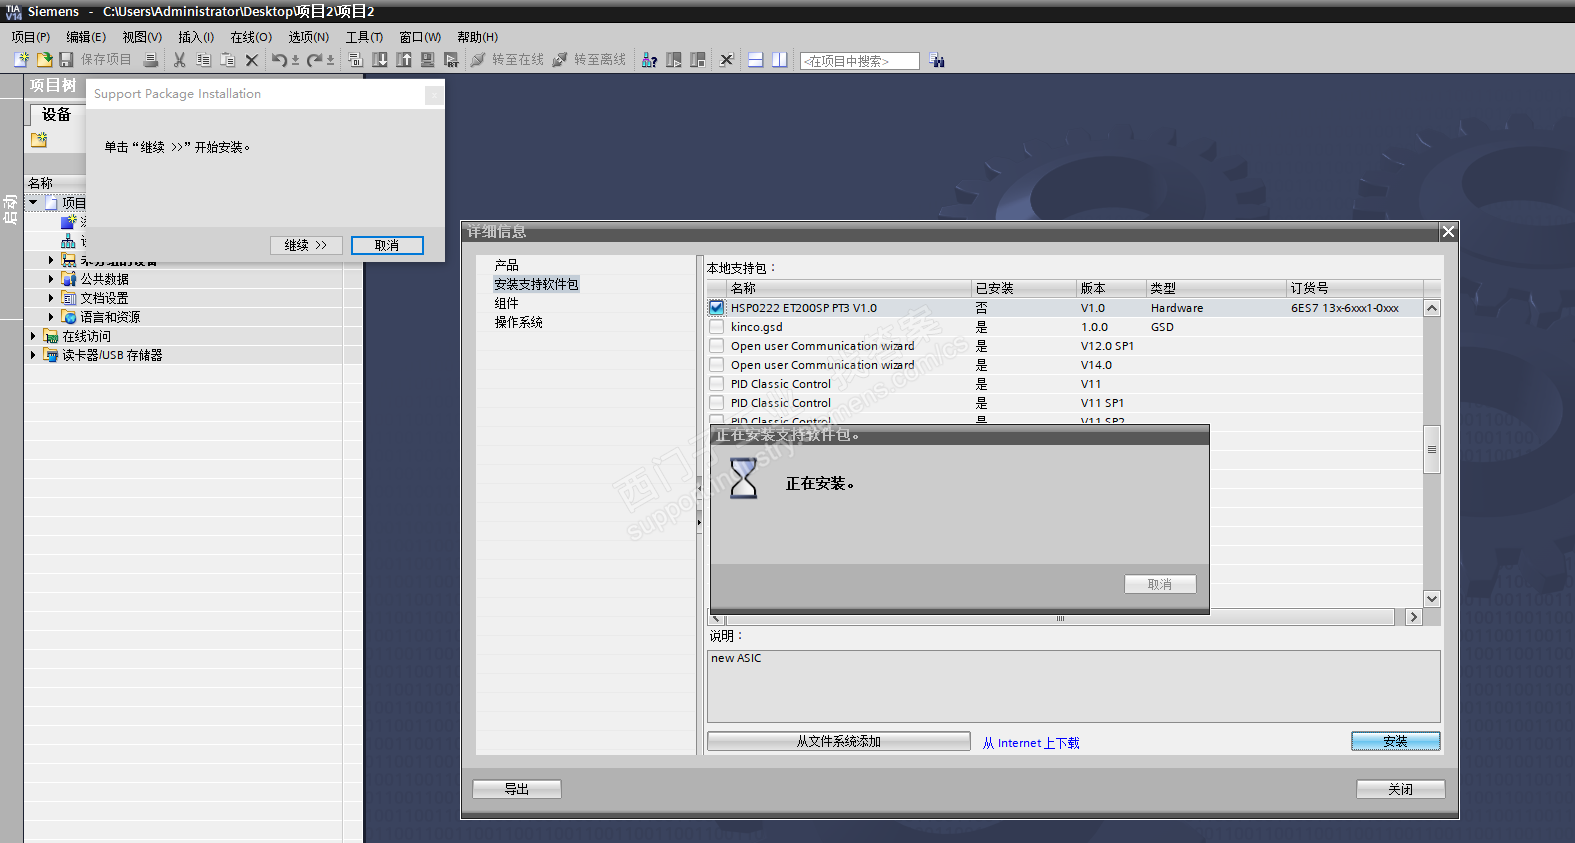Click the support package list vertical scrollbar thumb
This screenshot has height=843, width=1575.
click(x=1432, y=449)
